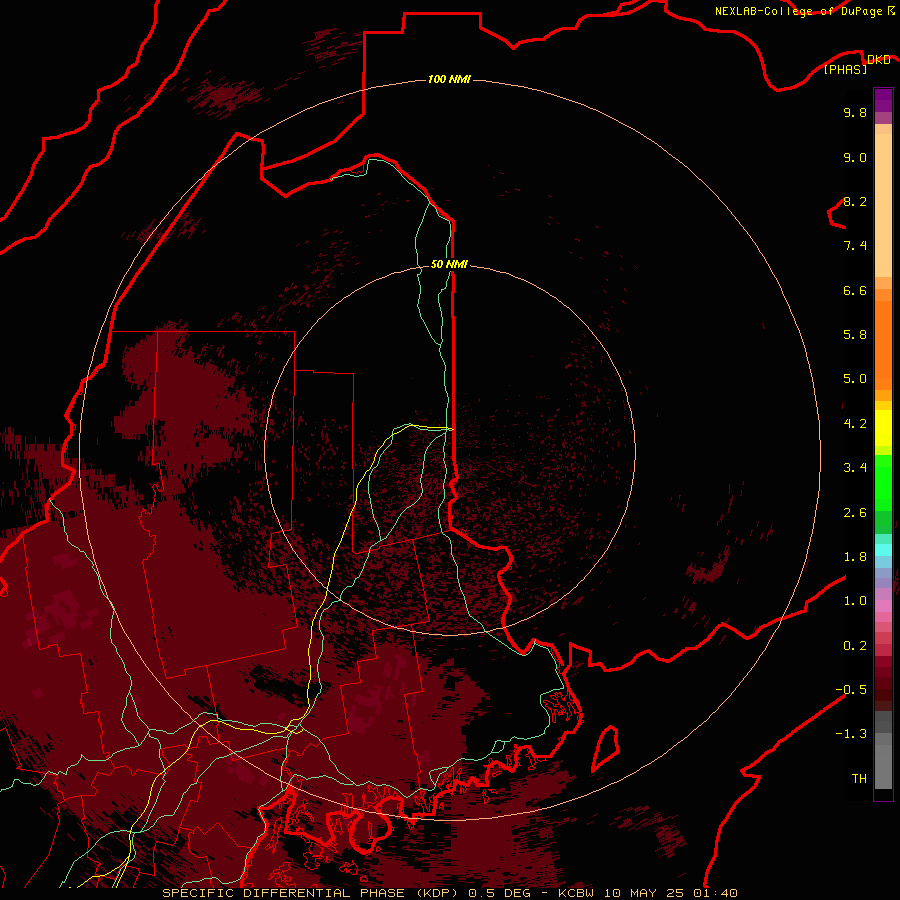Click the 3.4 legend value
Viewport: 900px width, 900px height.
coord(855,468)
